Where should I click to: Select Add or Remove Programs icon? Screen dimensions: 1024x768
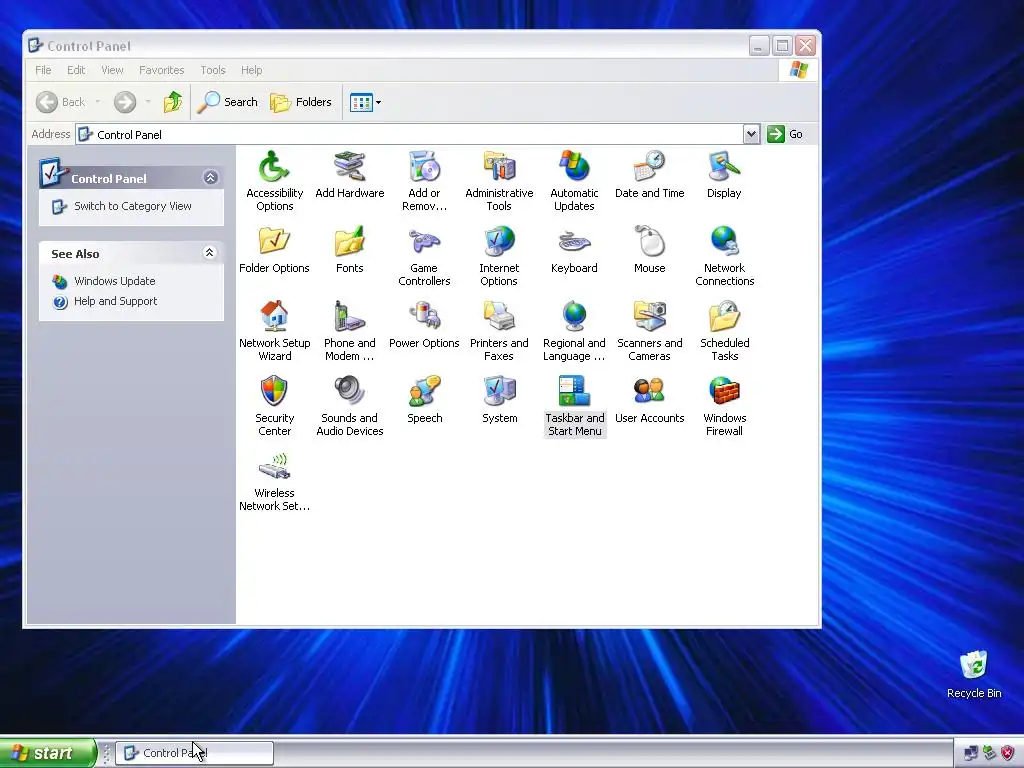[424, 181]
